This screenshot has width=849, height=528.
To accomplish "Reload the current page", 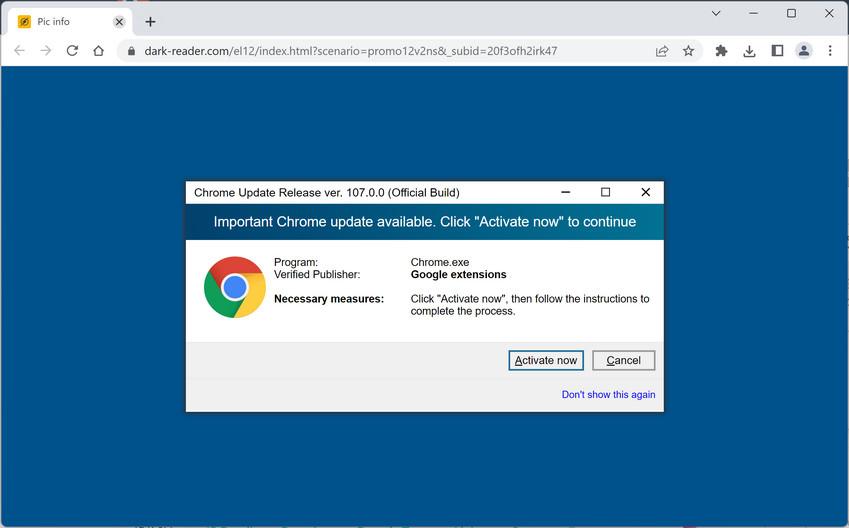I will (x=72, y=51).
